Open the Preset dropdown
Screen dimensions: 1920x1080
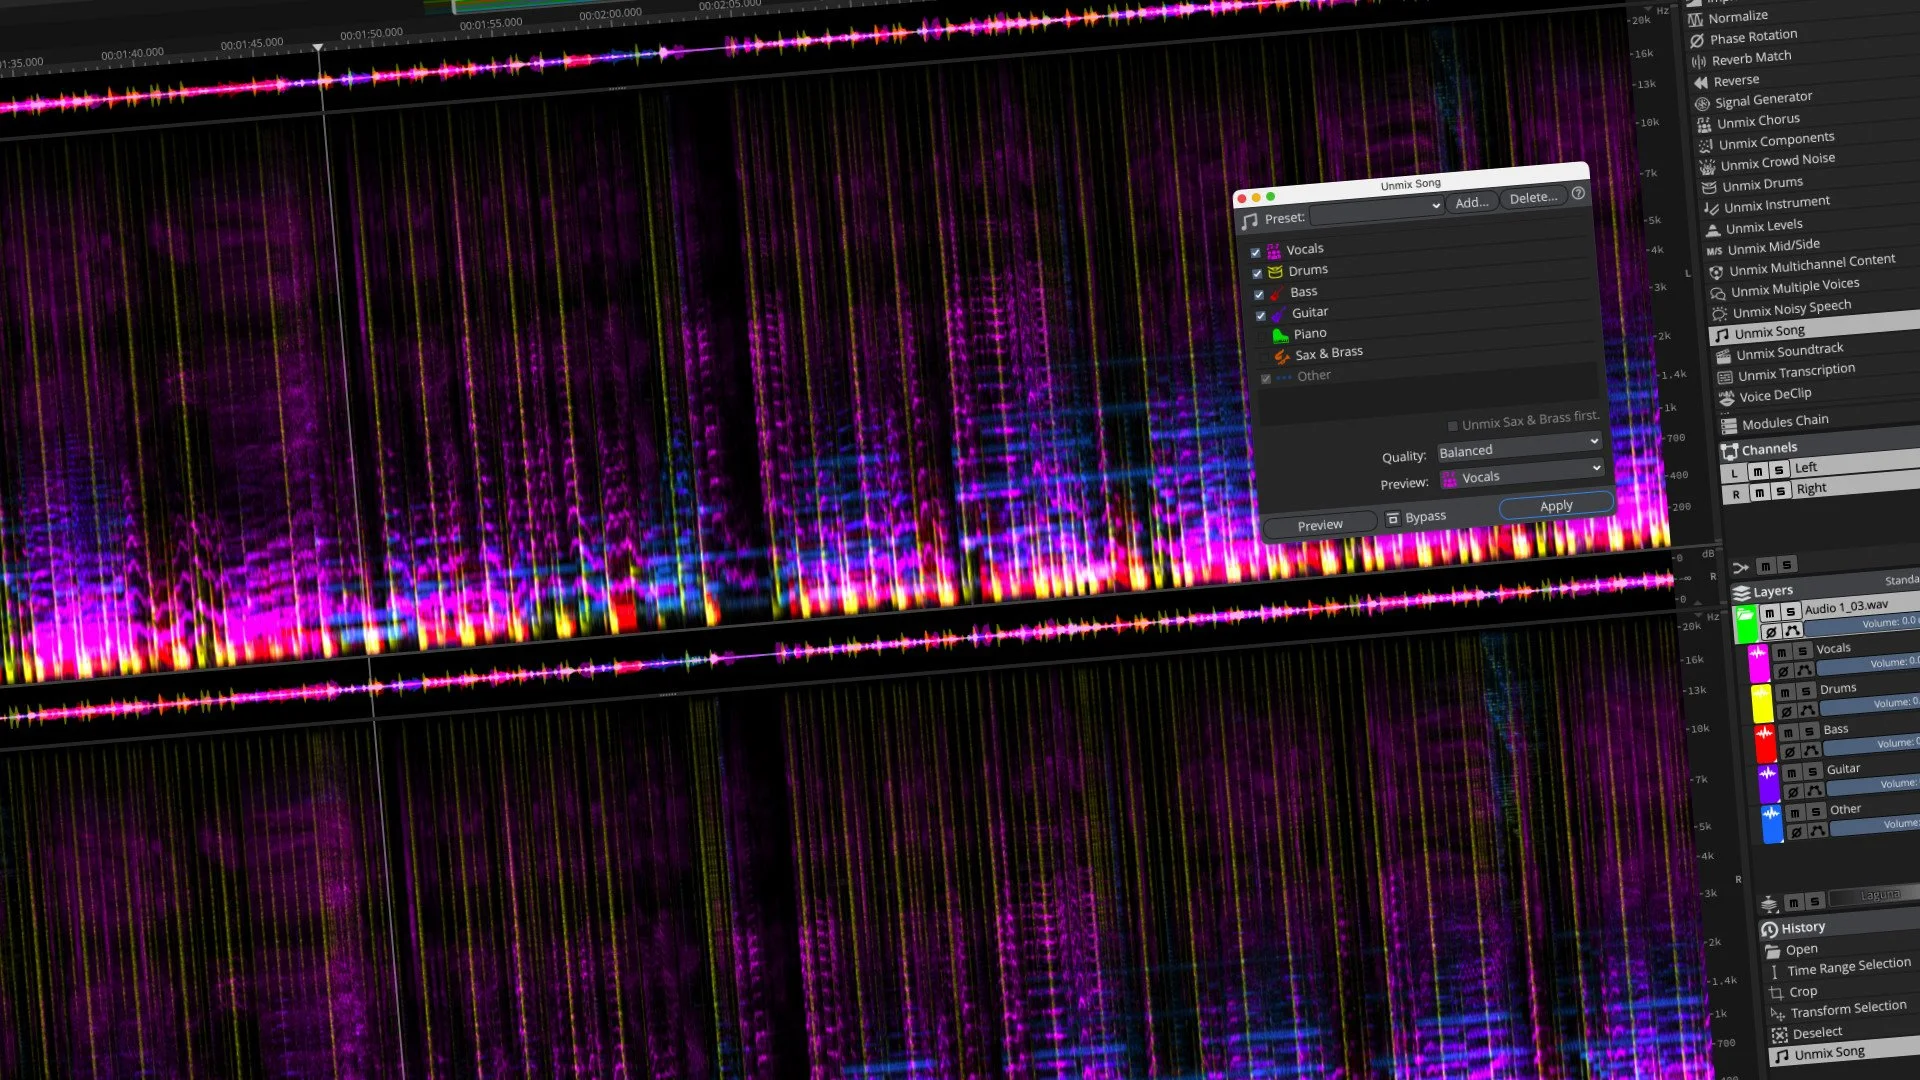coord(1376,211)
